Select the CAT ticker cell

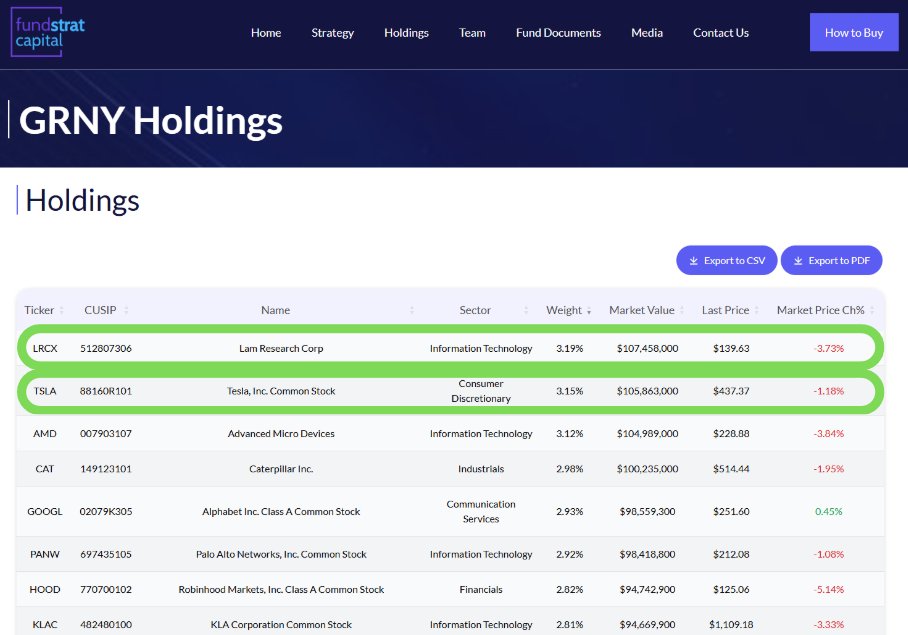(x=45, y=469)
